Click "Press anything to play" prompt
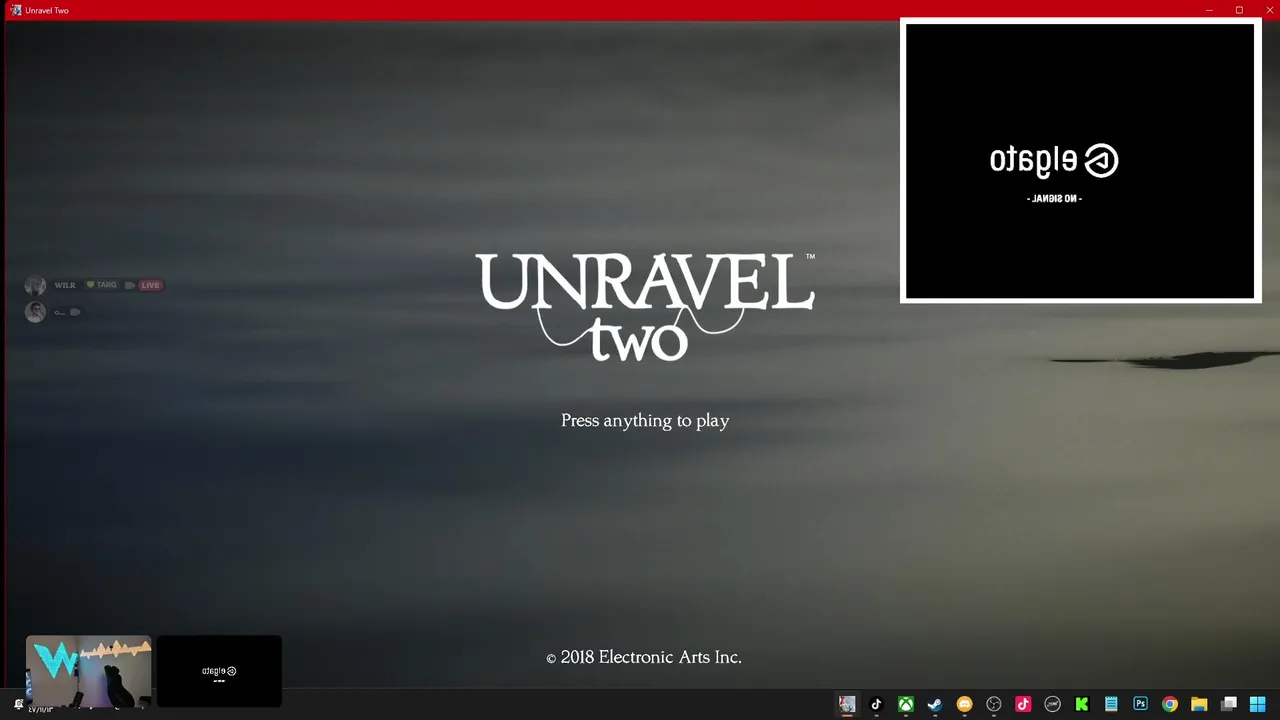Screen dimensions: 1280x720 coord(645,421)
